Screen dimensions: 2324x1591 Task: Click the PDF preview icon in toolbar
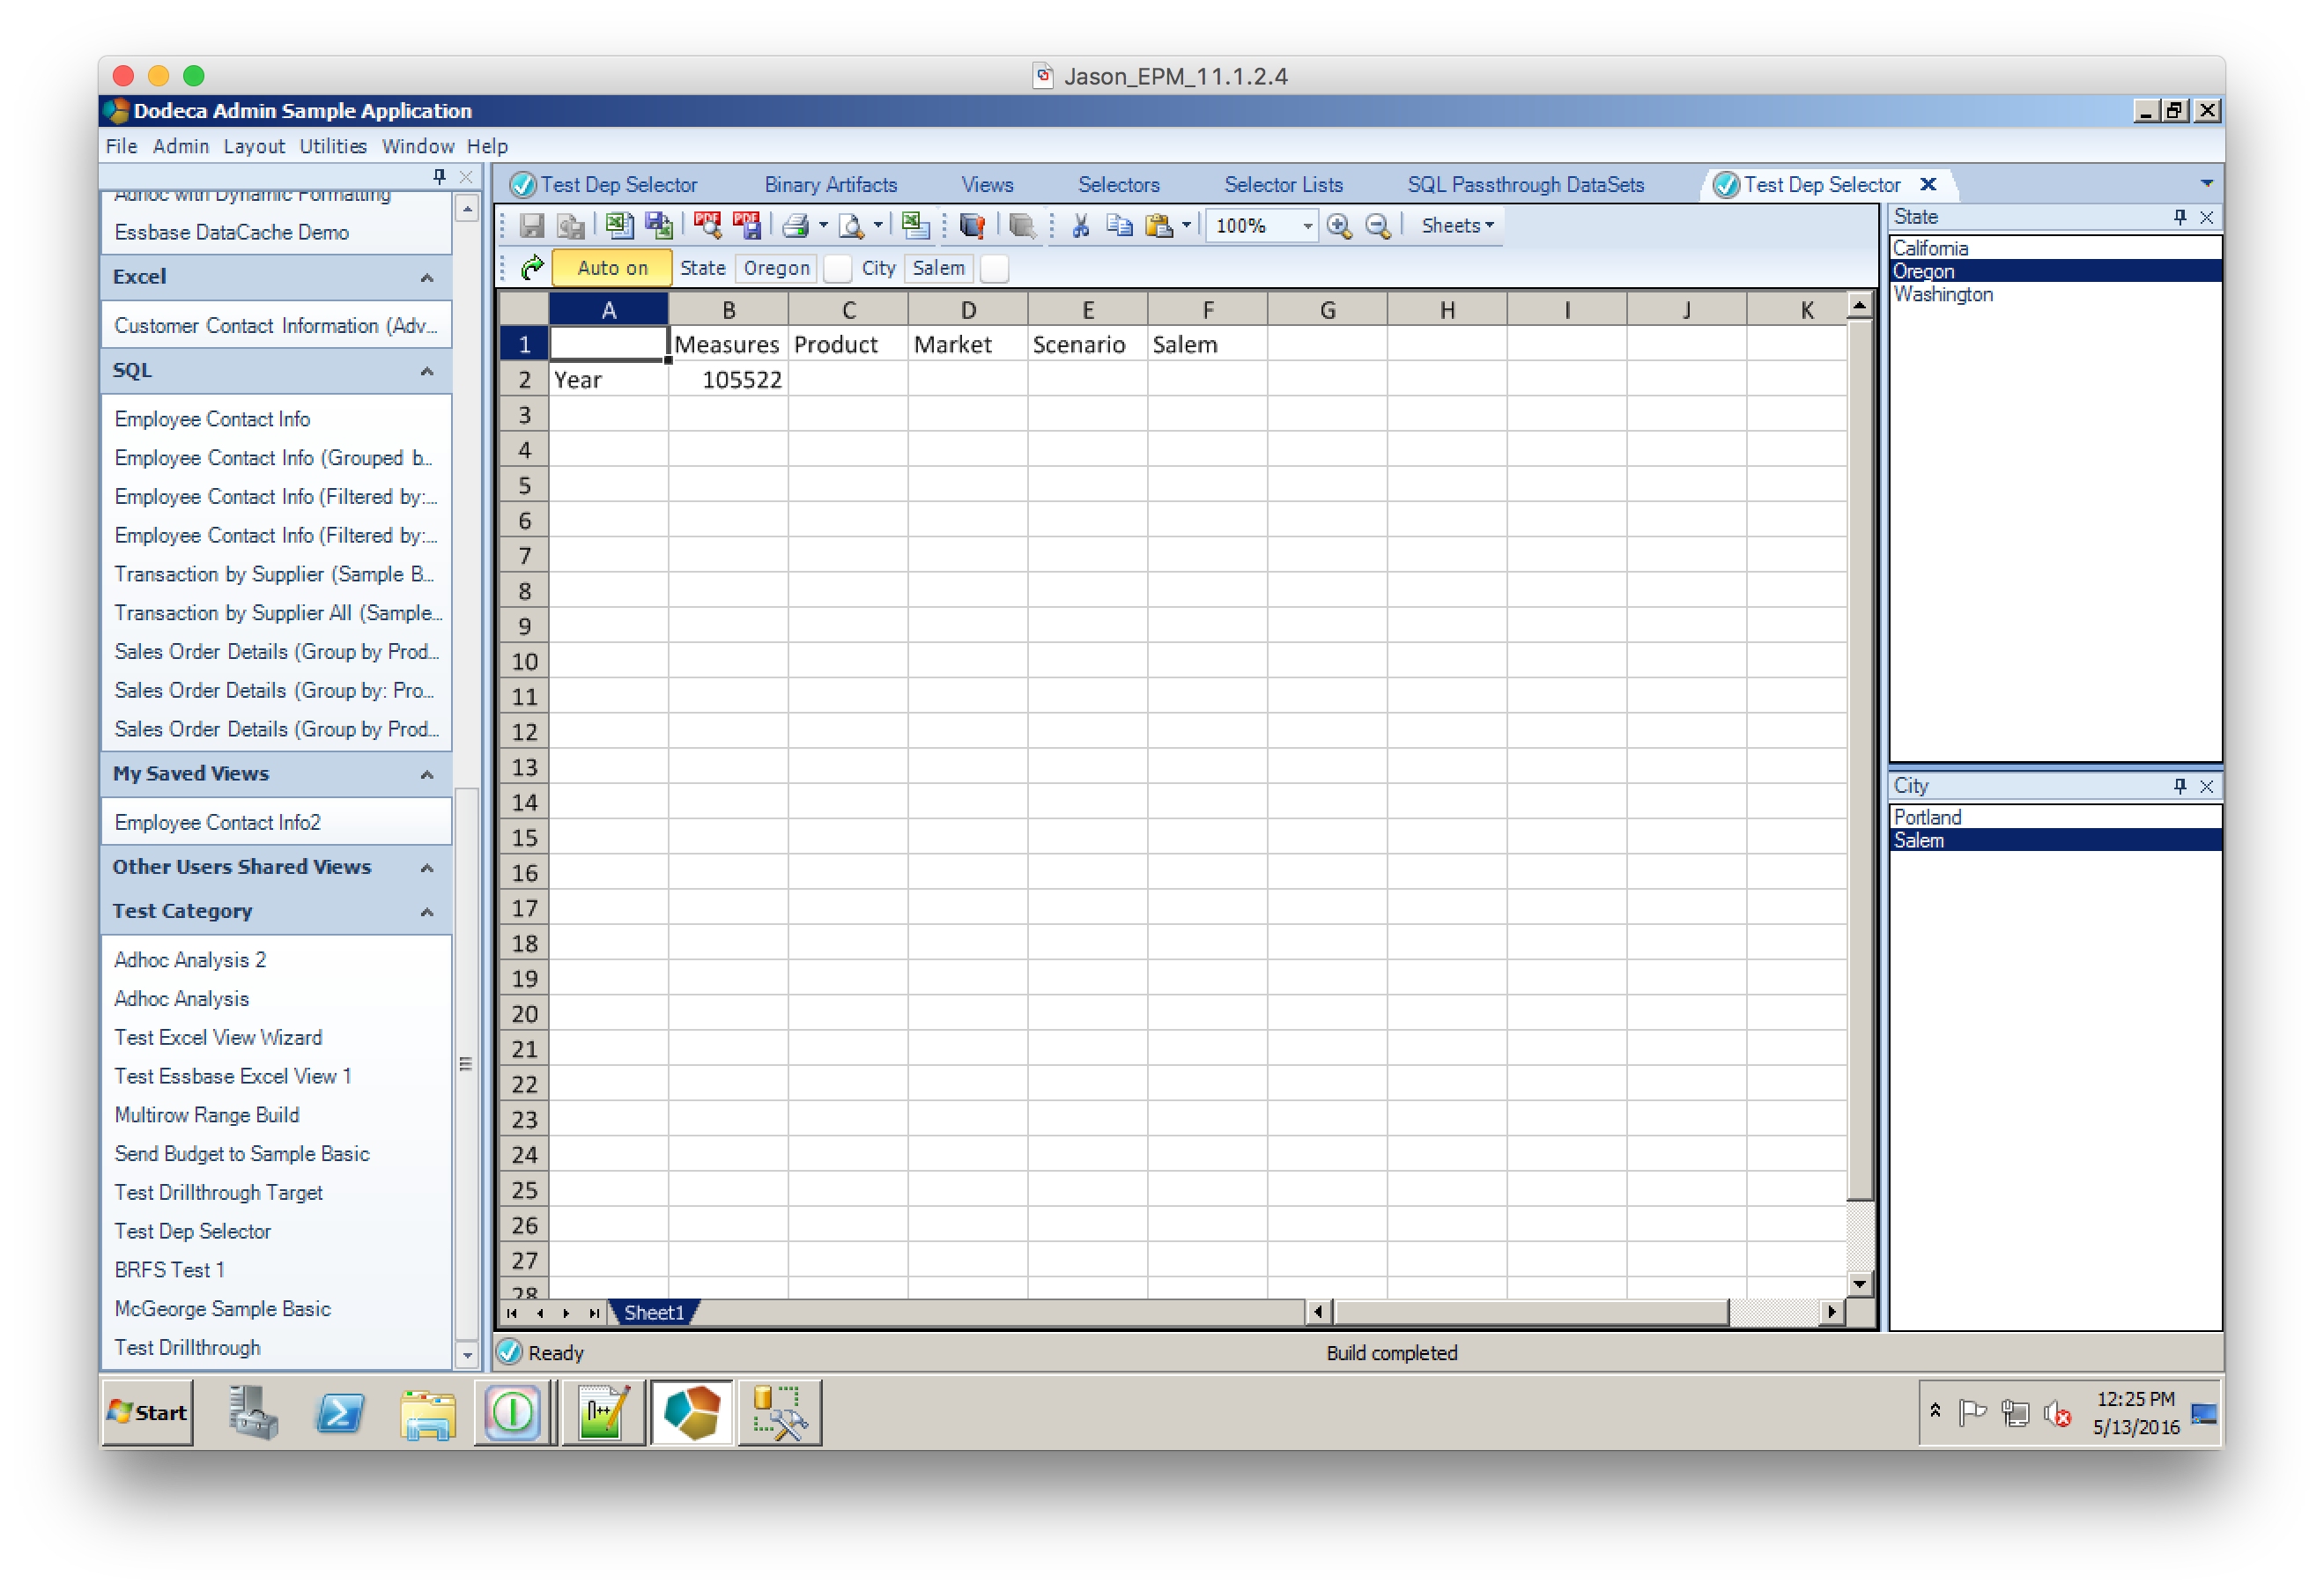(708, 225)
